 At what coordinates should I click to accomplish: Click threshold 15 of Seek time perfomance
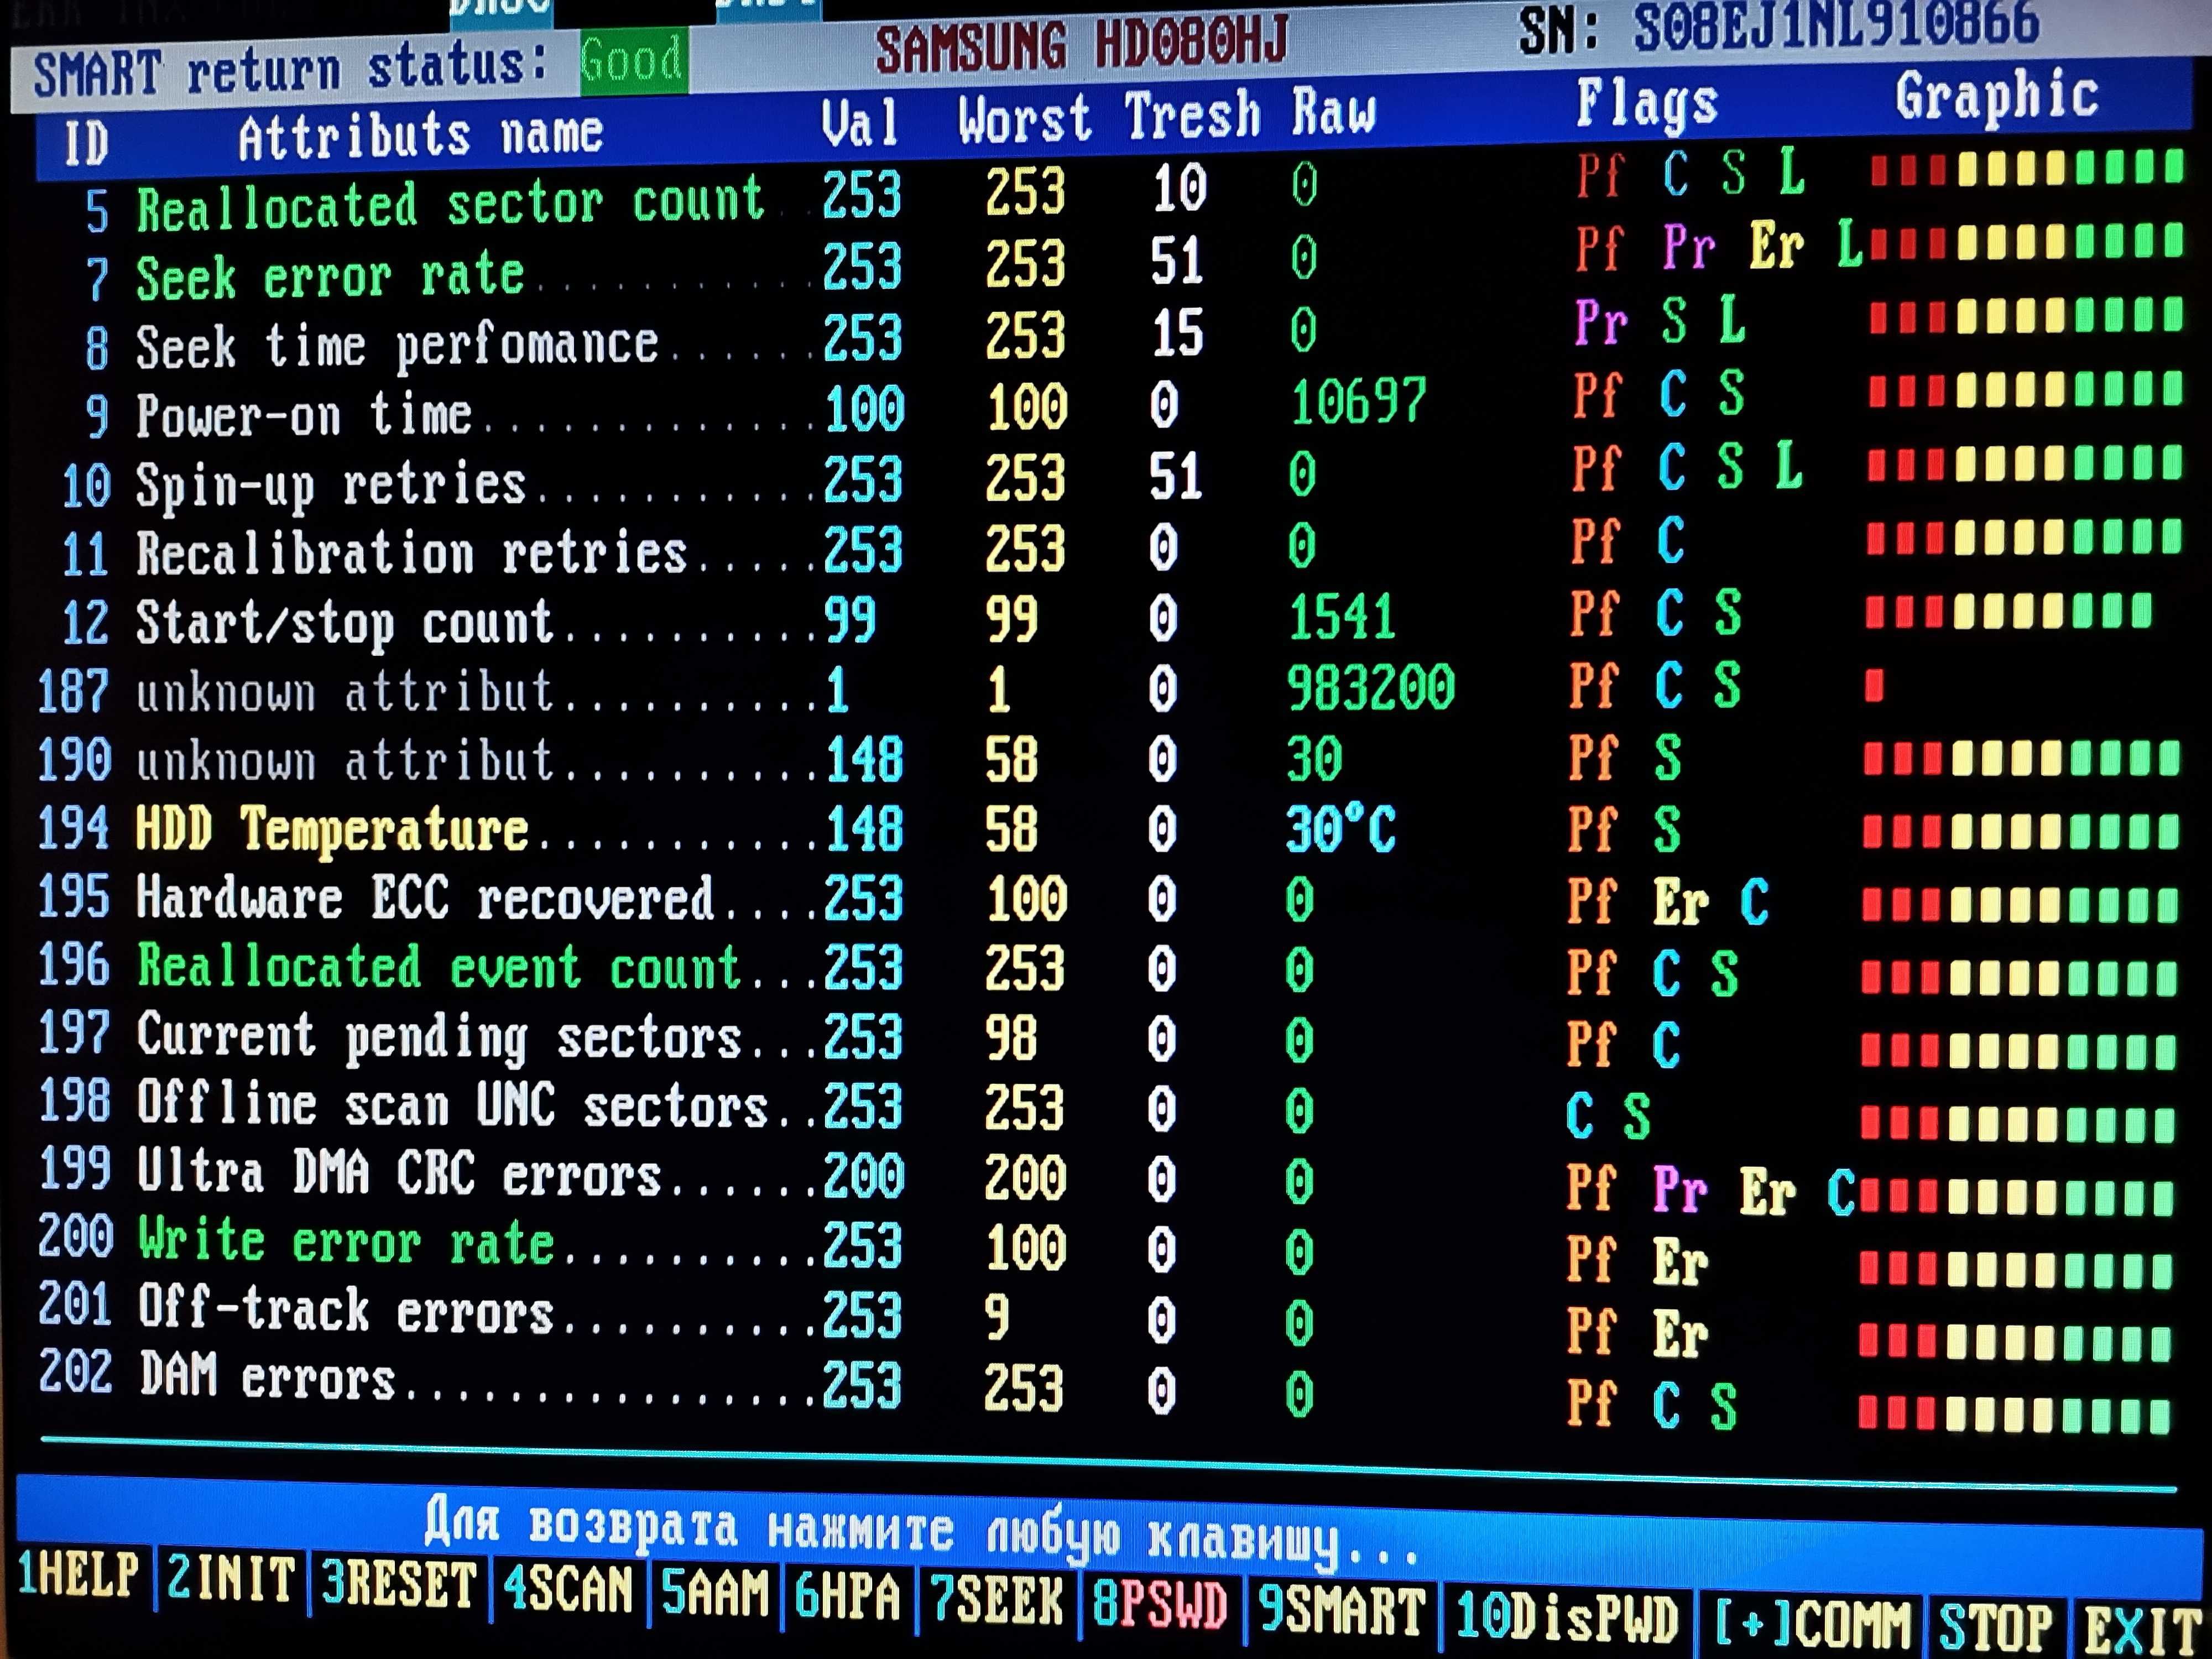tap(1177, 333)
